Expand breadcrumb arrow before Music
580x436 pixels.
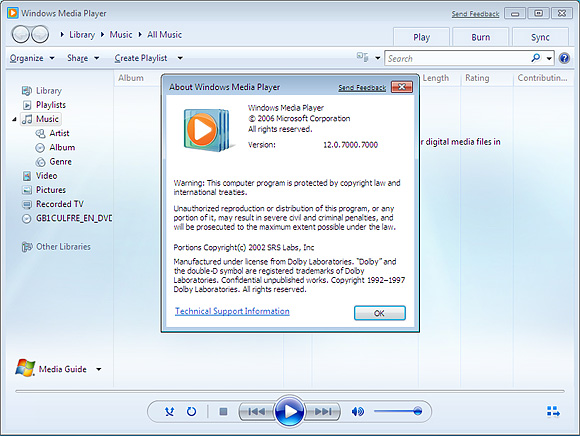pos(102,35)
